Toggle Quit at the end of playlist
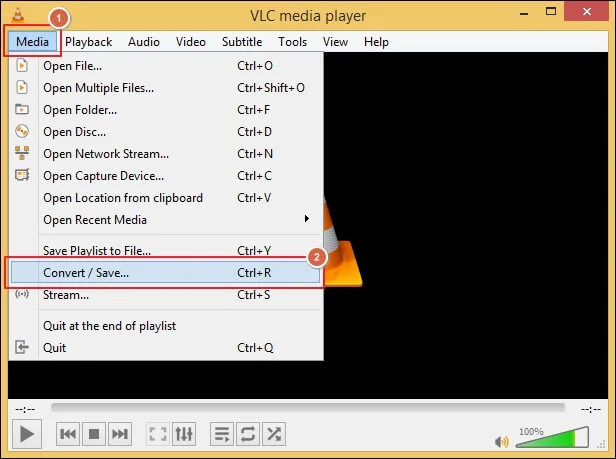 [x=165, y=326]
